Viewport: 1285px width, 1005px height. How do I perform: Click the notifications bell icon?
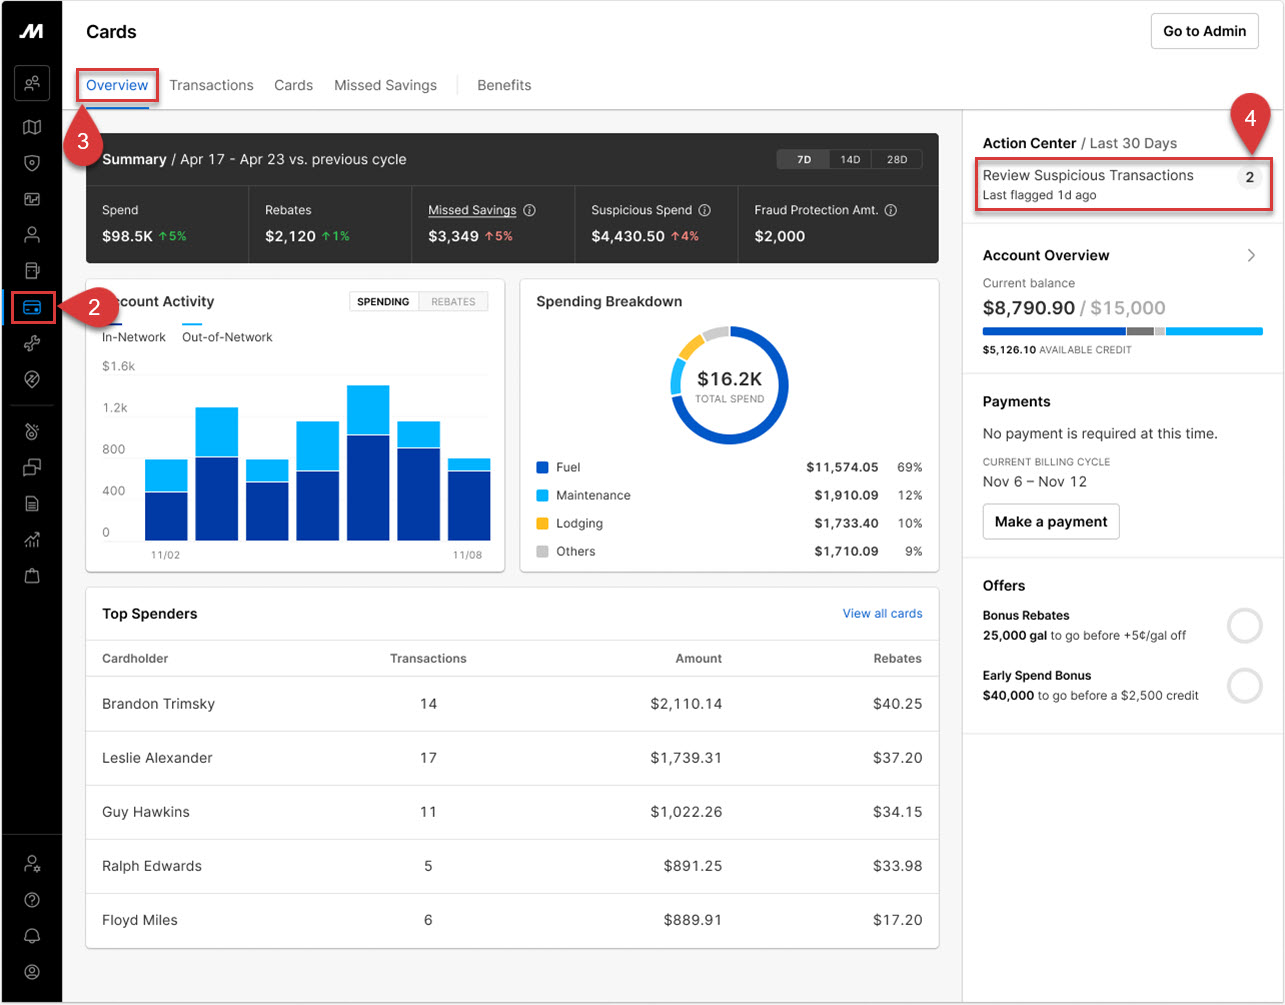pyautogui.click(x=33, y=936)
